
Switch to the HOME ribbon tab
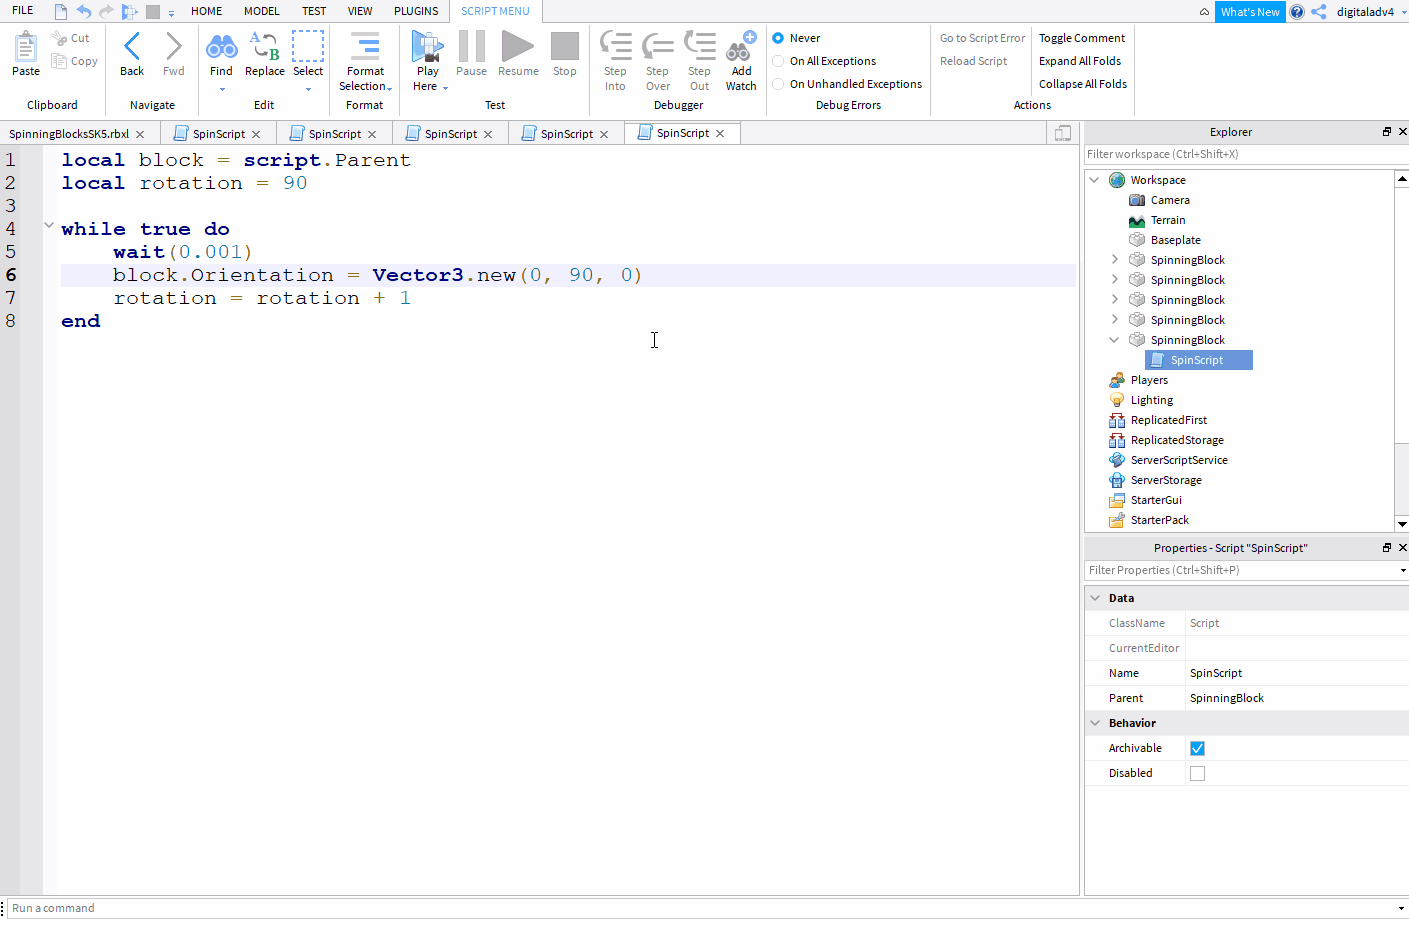(207, 11)
